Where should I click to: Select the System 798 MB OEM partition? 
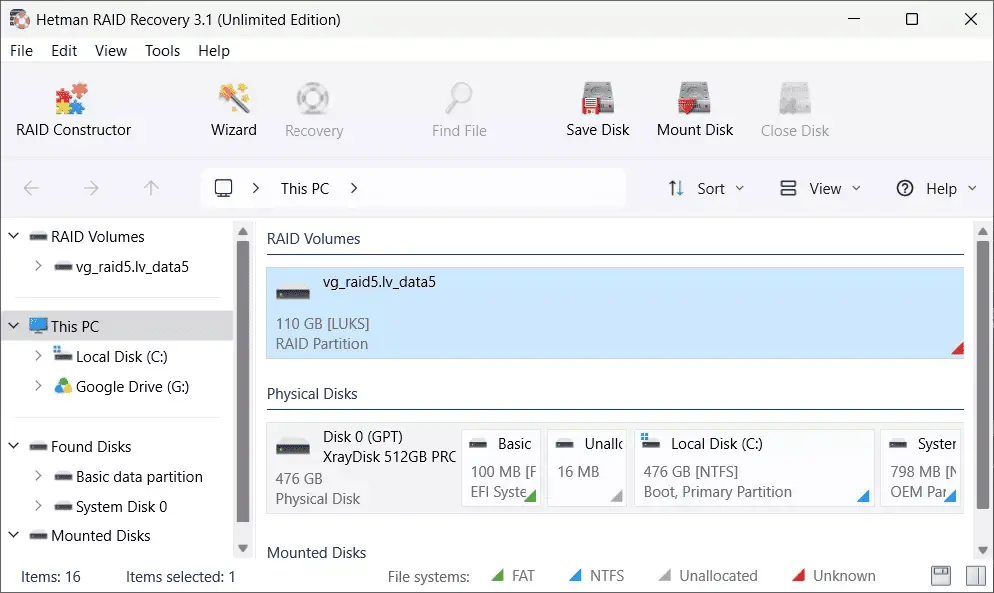[x=922, y=467]
